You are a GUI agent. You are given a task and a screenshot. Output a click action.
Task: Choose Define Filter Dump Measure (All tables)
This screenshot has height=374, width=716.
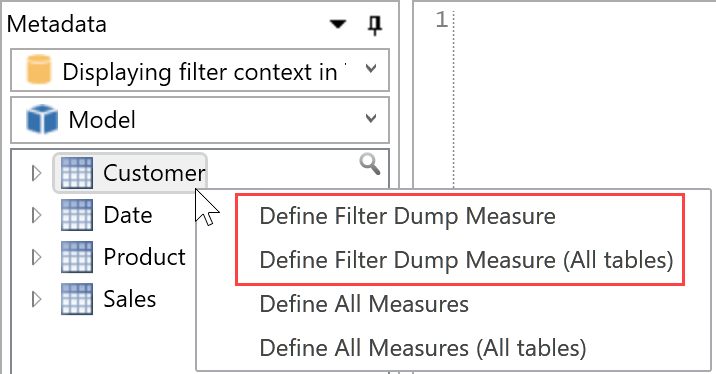(x=466, y=260)
